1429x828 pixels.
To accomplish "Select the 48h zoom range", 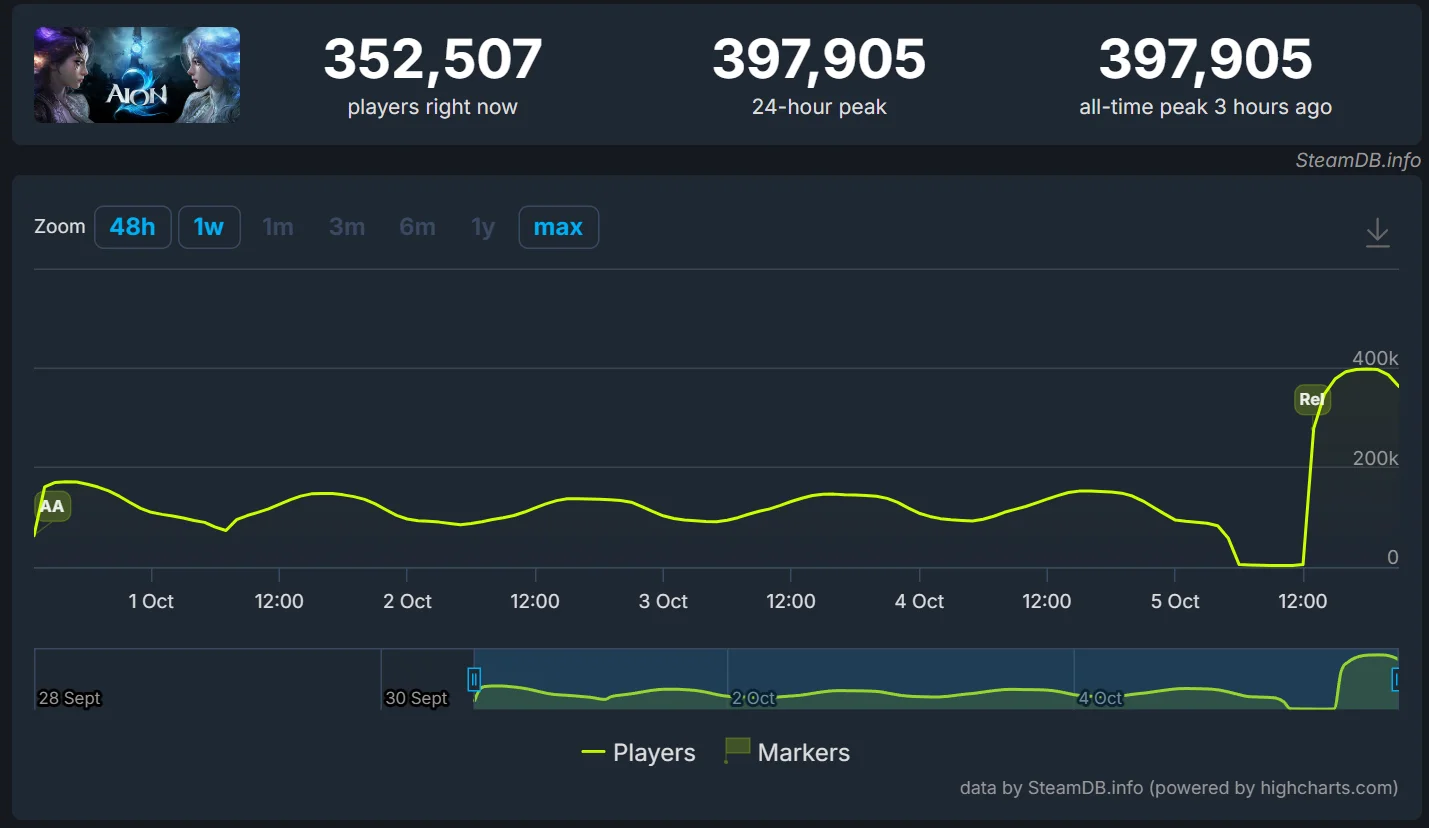I will tap(133, 227).
